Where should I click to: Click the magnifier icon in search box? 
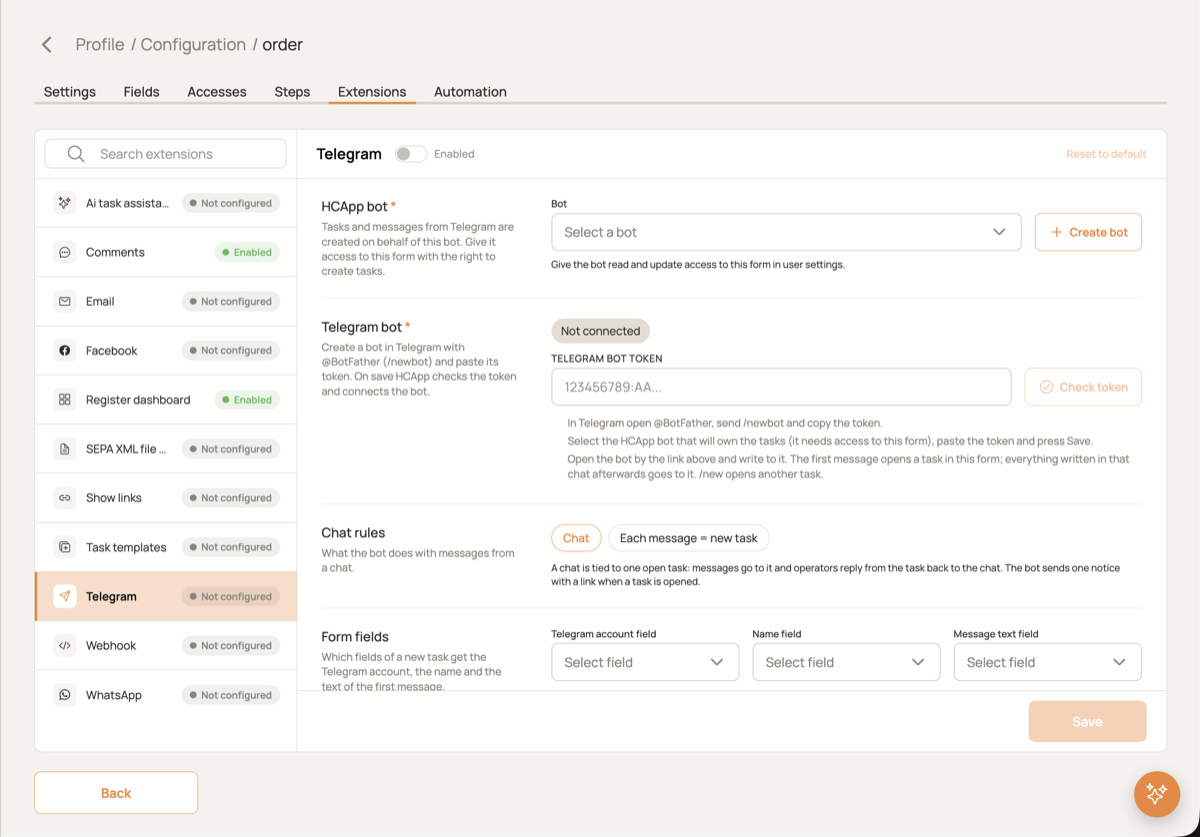76,154
